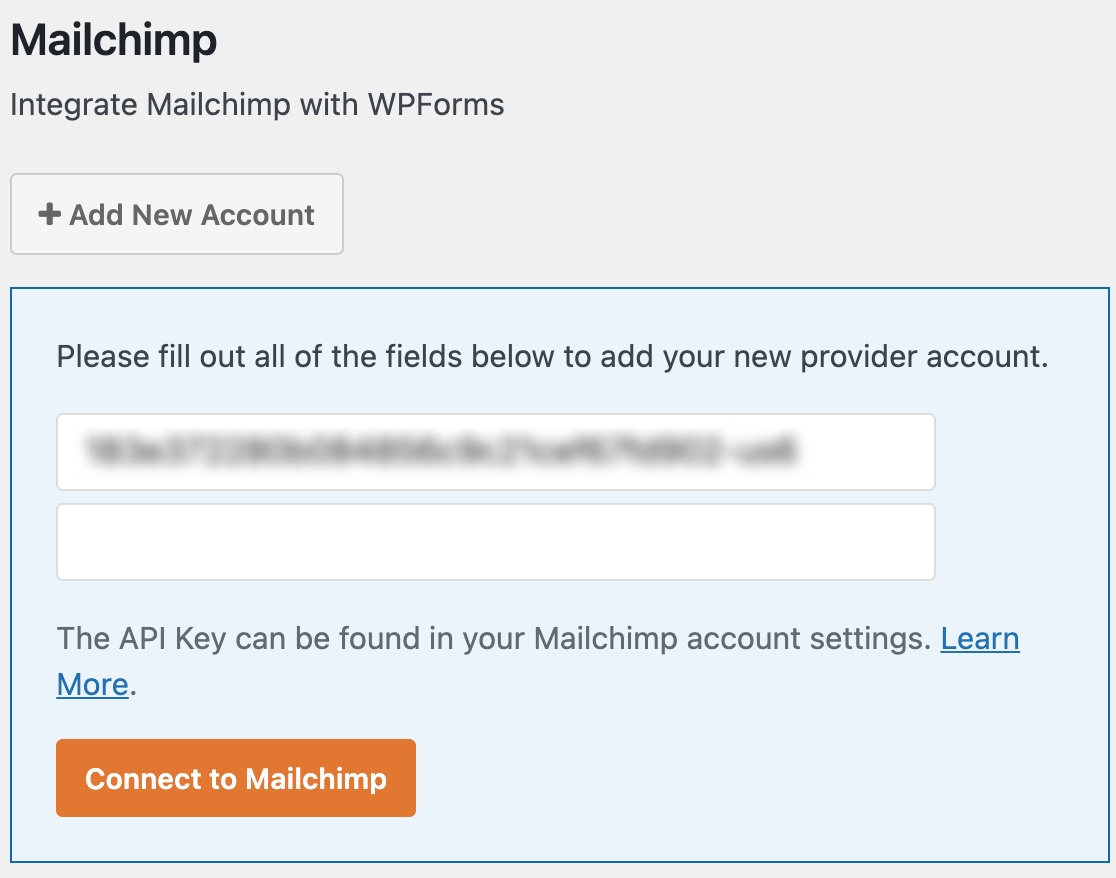
Task: Click the plus icon on Add New Account
Action: pos(49,215)
